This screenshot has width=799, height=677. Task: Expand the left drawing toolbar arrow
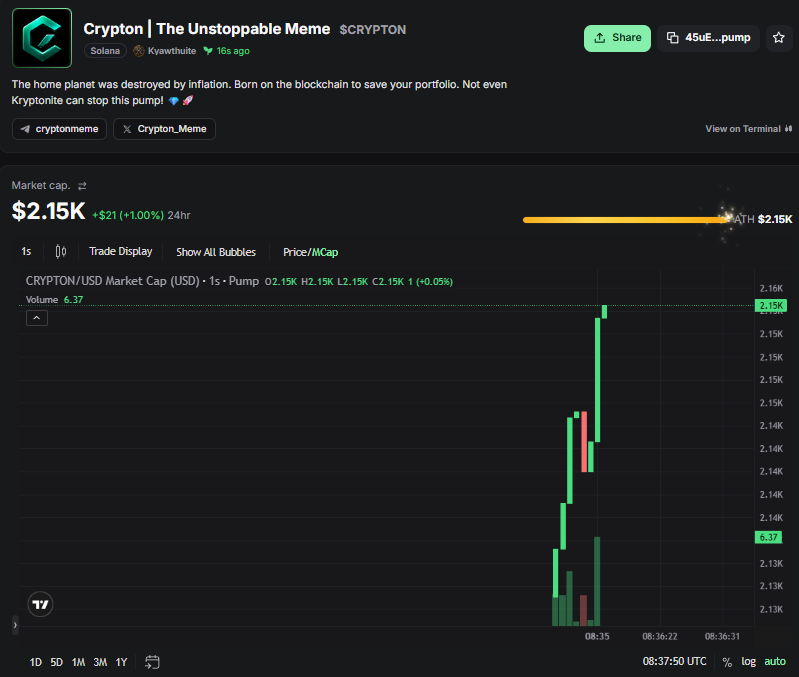pos(15,625)
